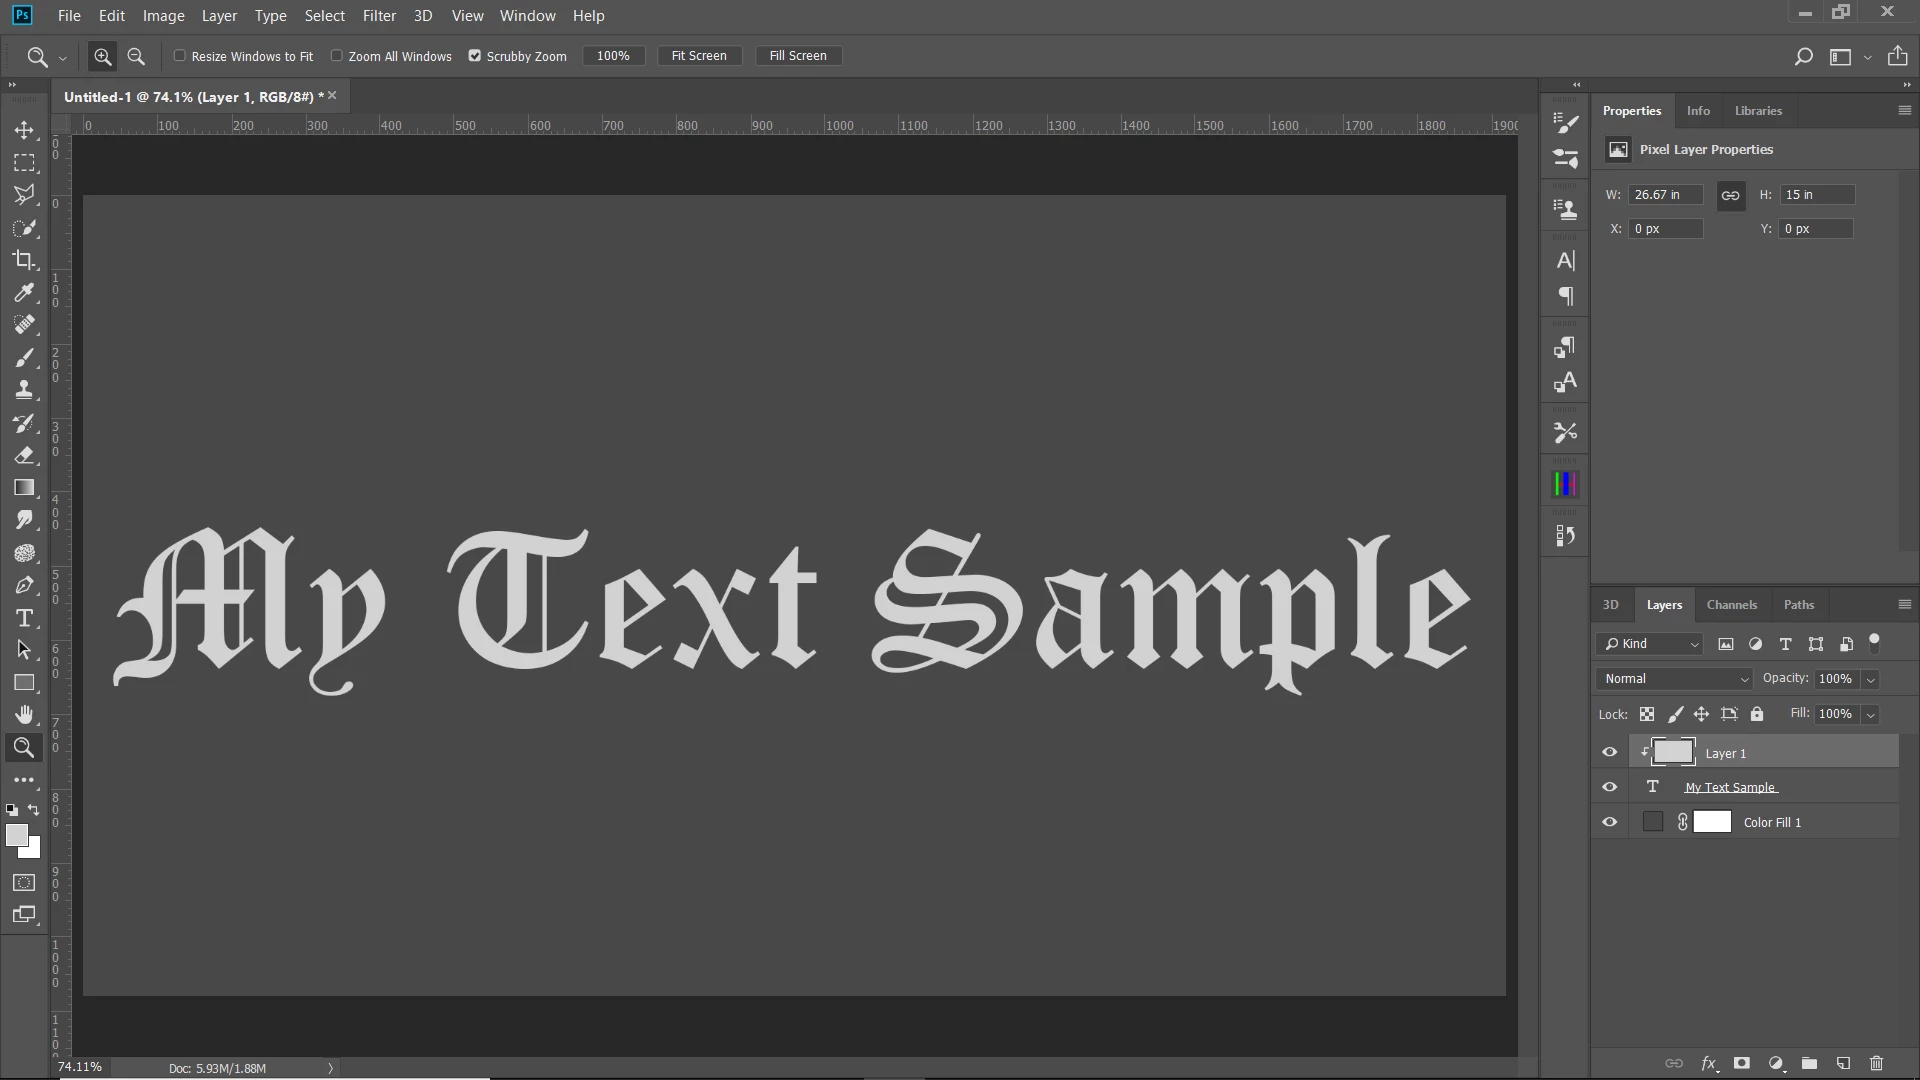The width and height of the screenshot is (1920, 1080).
Task: Open the Opacity slider dropdown arrow
Action: pos(1870,679)
